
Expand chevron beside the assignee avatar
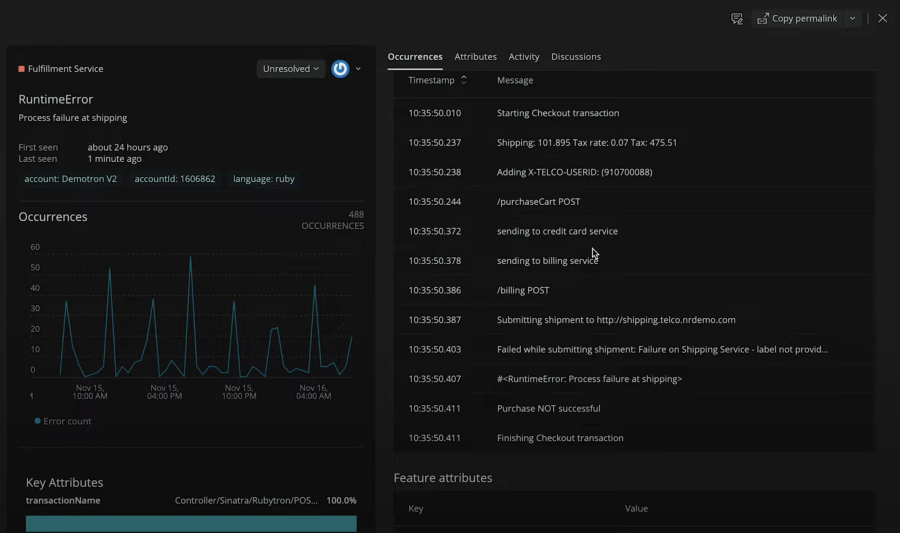point(358,69)
